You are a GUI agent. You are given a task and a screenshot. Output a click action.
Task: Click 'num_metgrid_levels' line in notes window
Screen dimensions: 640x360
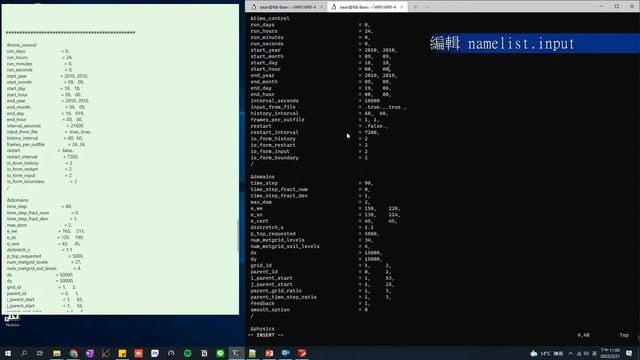coord(44,262)
